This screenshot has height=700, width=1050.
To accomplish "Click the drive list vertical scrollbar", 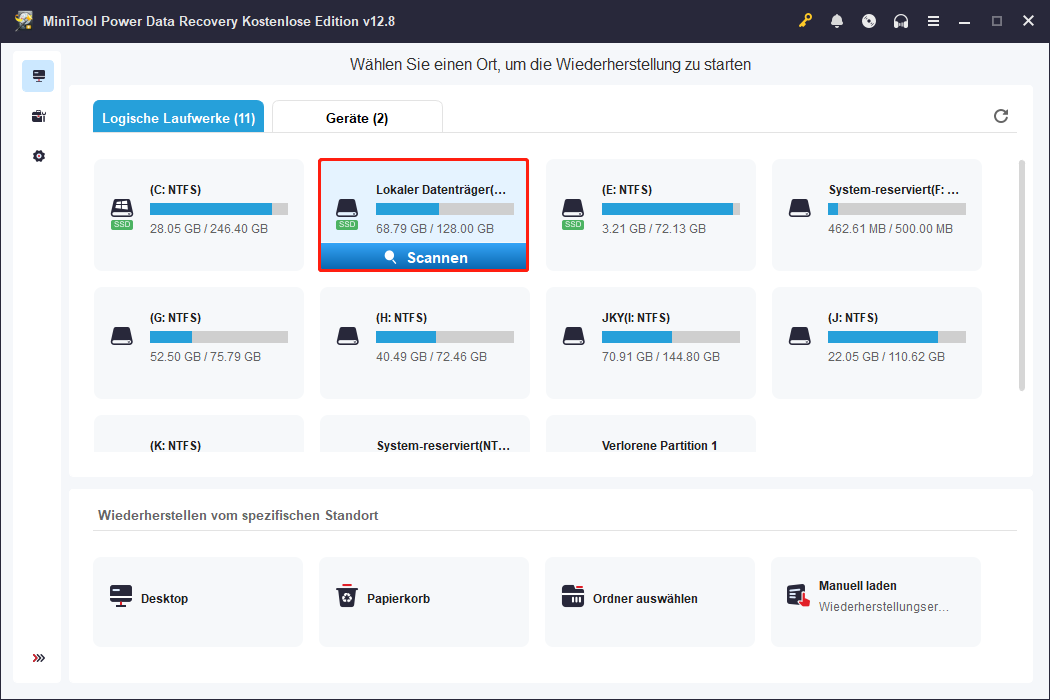I will pos(1021,275).
